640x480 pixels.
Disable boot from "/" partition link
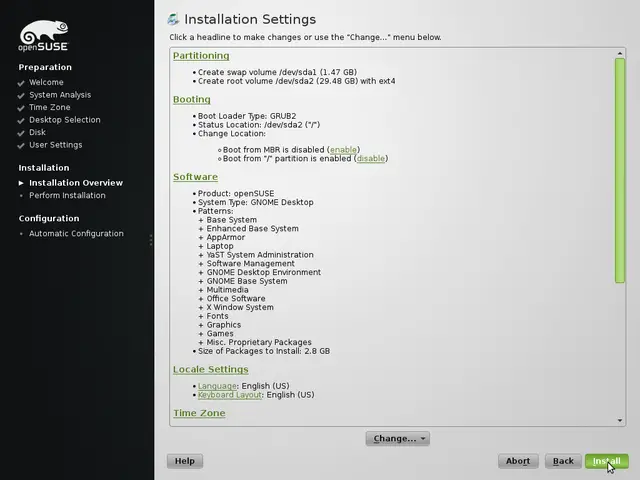coord(371,158)
